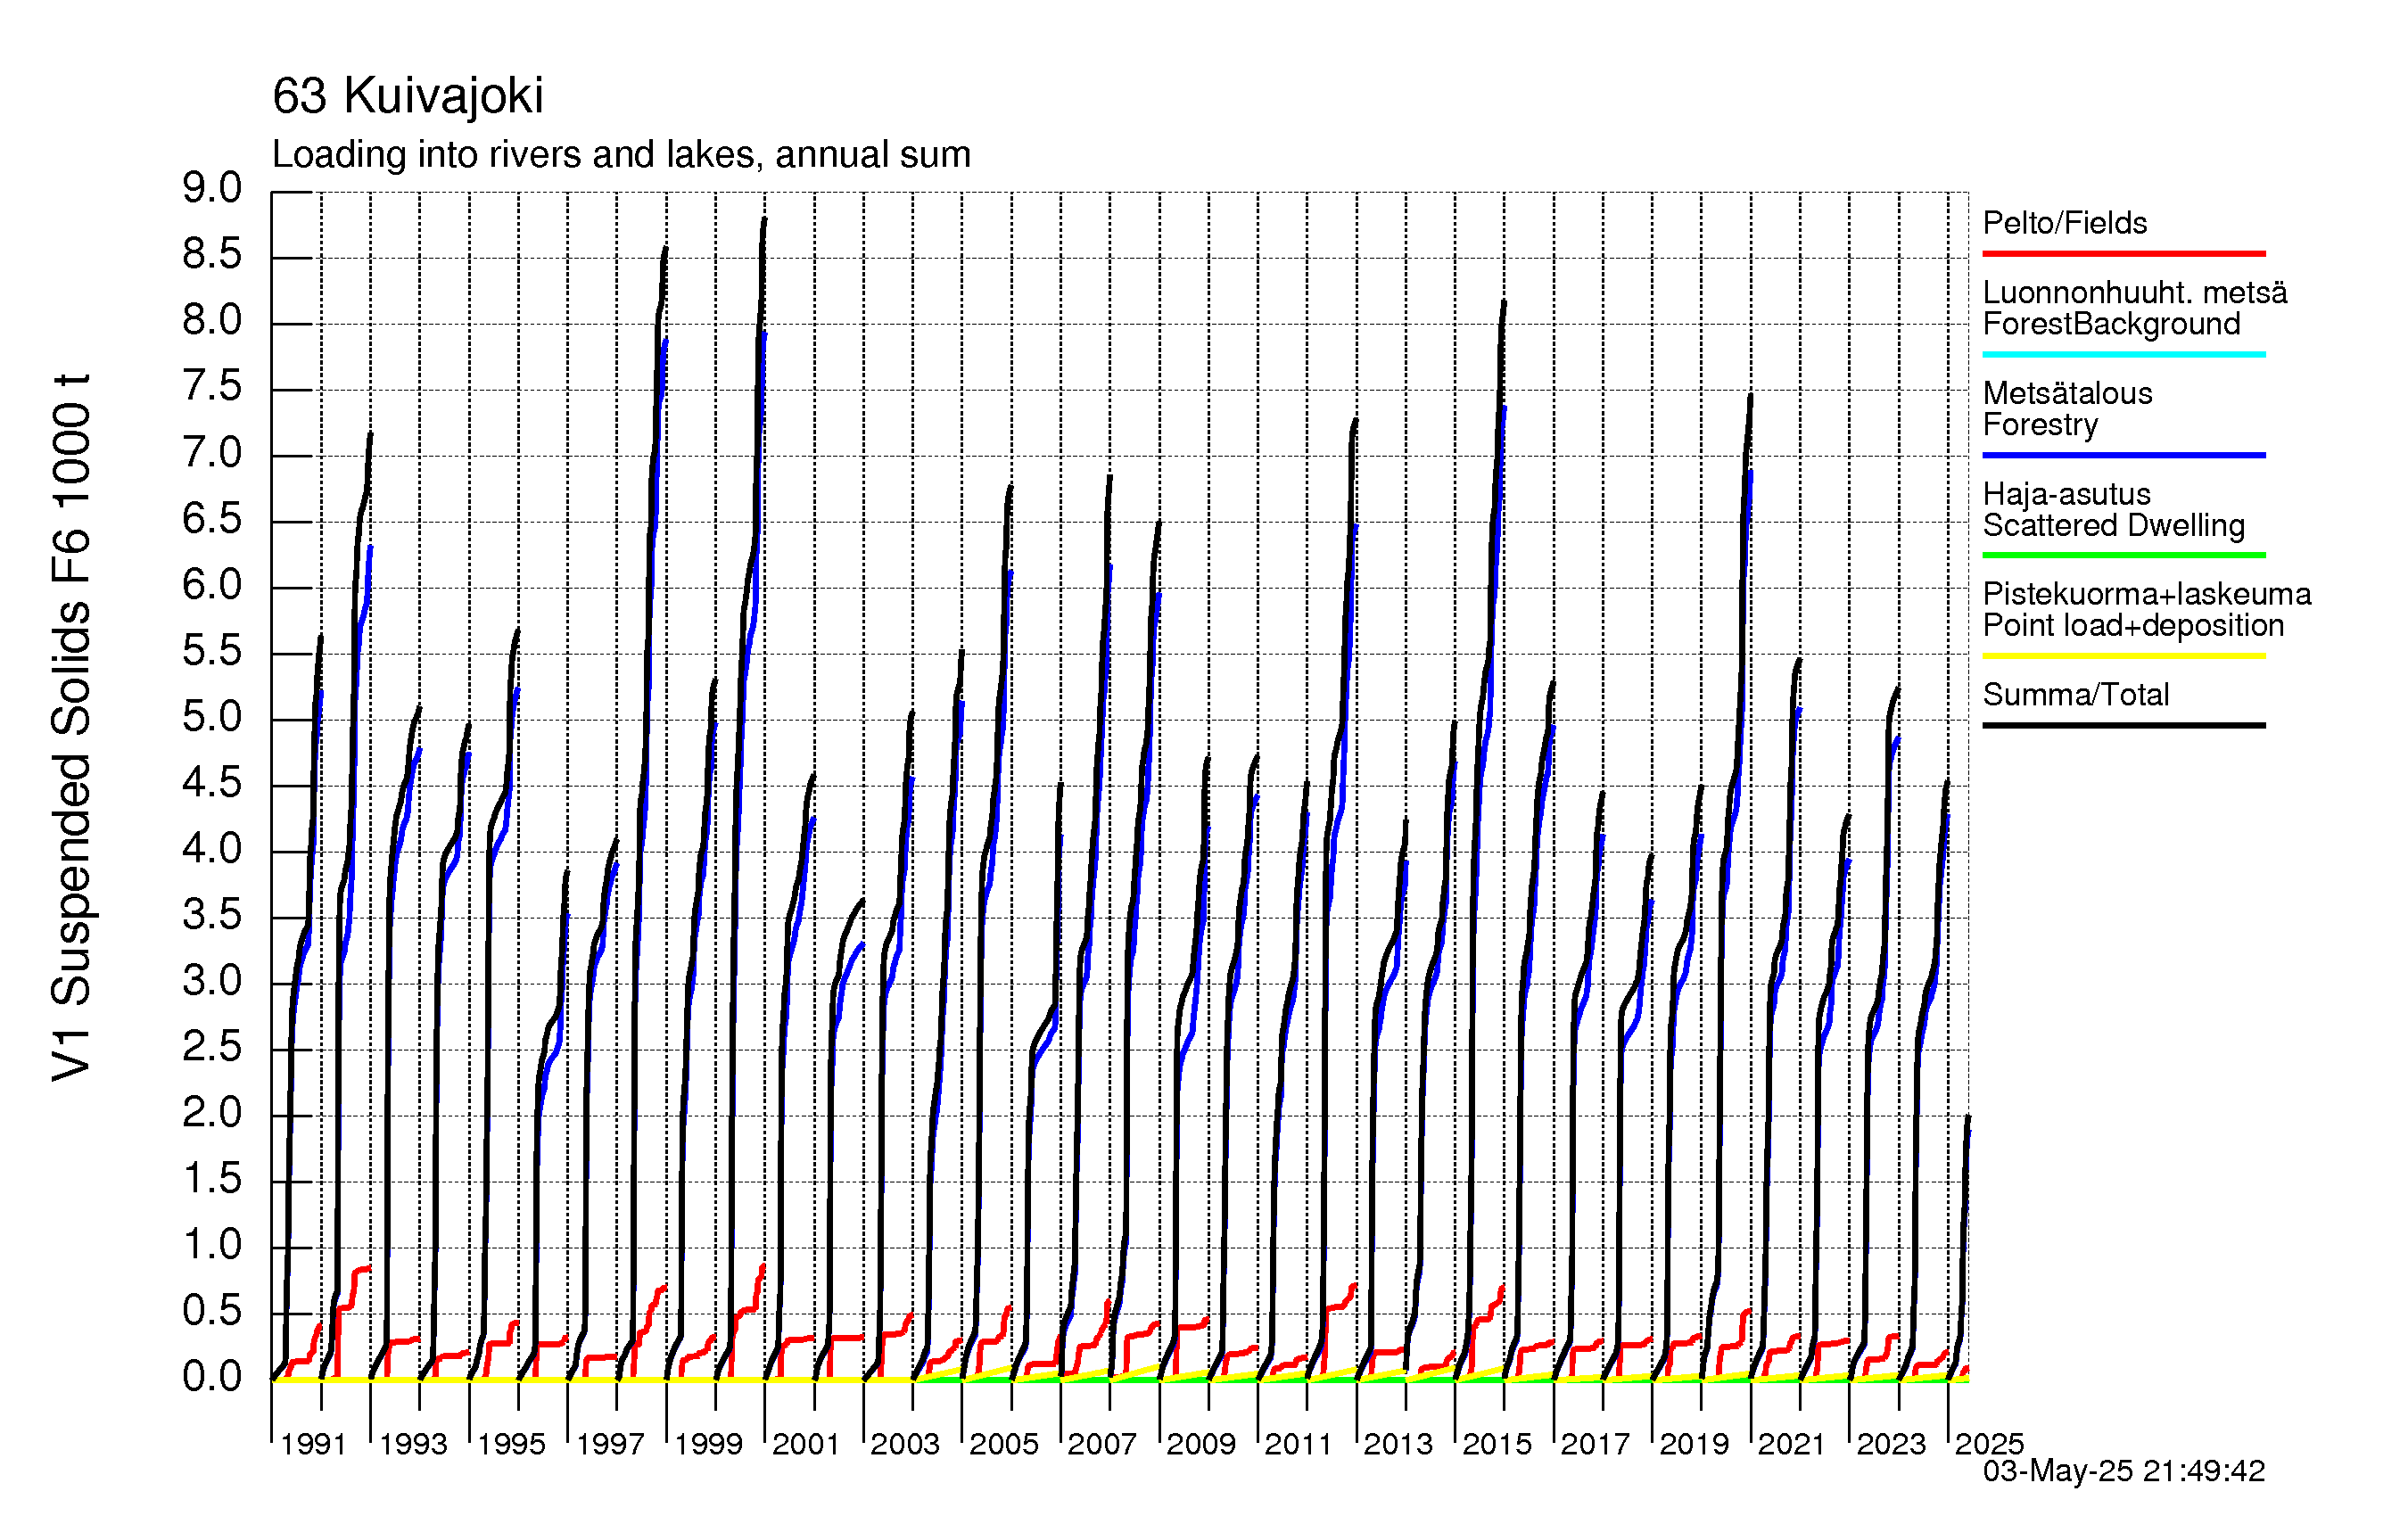Click the x-axis year label 2009

coord(1201,1444)
